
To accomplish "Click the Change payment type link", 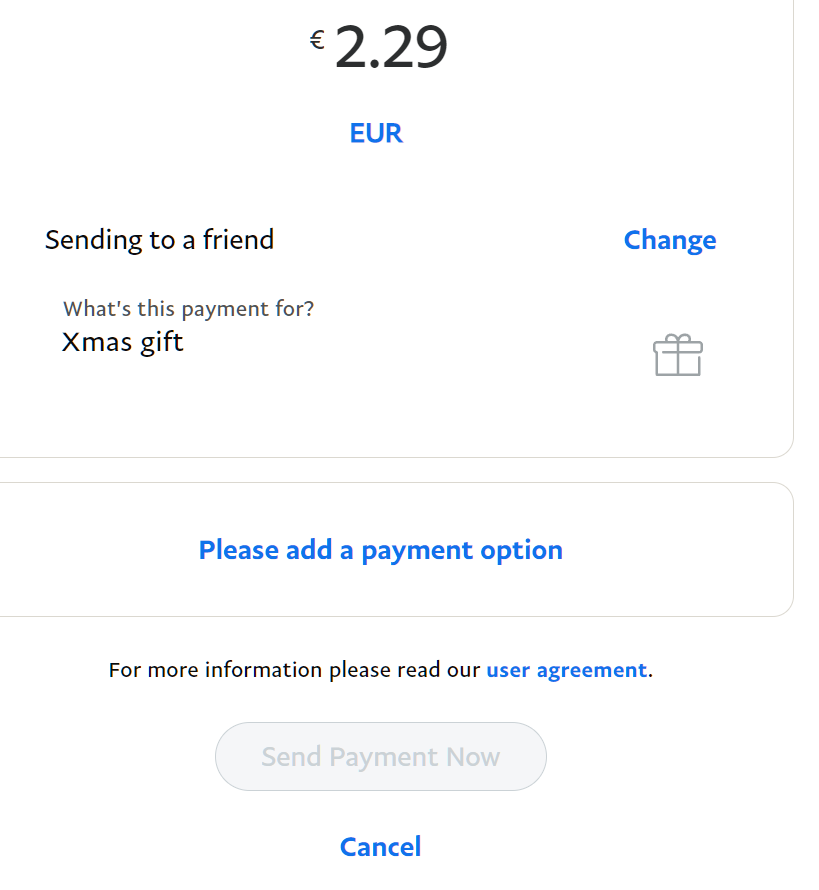I will (670, 240).
